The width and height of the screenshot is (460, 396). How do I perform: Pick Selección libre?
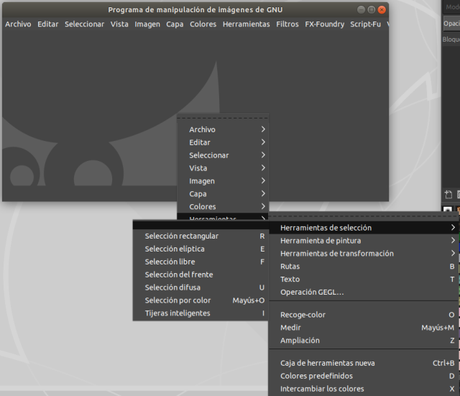200,262
